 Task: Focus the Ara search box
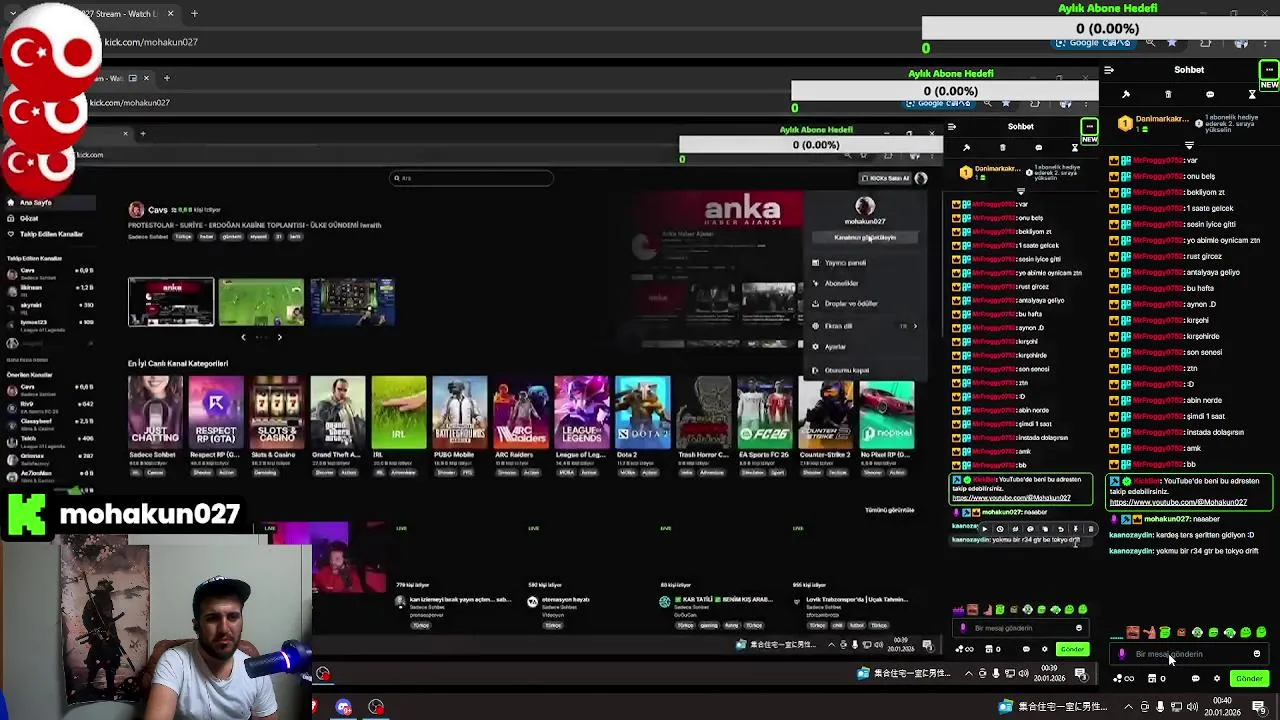pos(471,178)
